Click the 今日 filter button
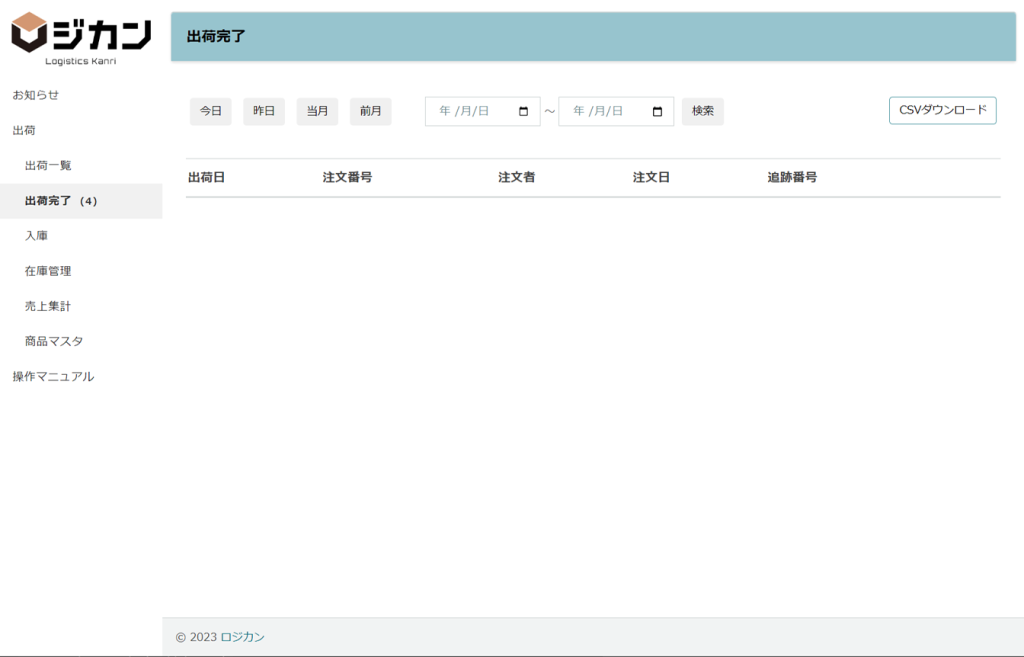 coord(210,111)
